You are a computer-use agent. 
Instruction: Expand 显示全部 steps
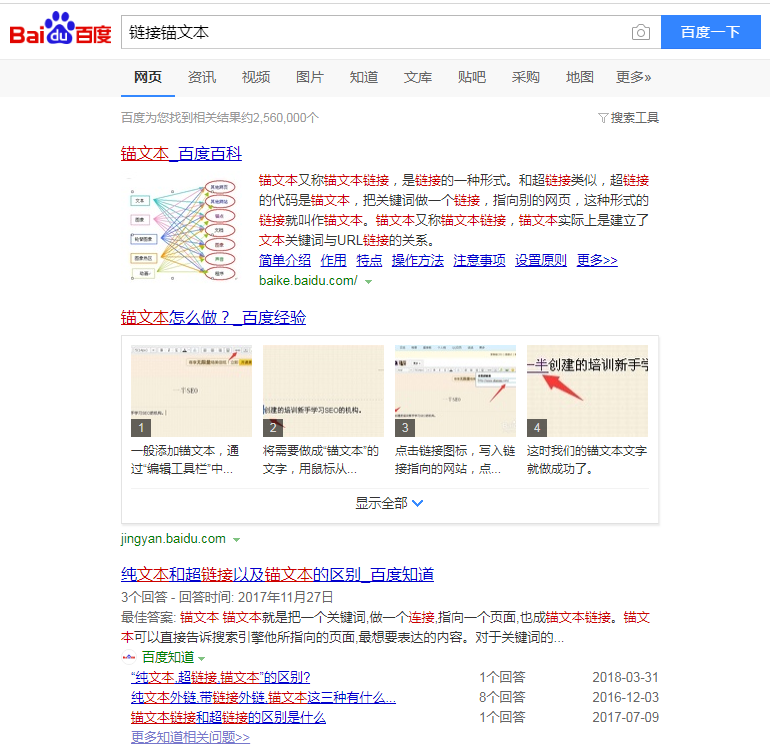tap(389, 503)
